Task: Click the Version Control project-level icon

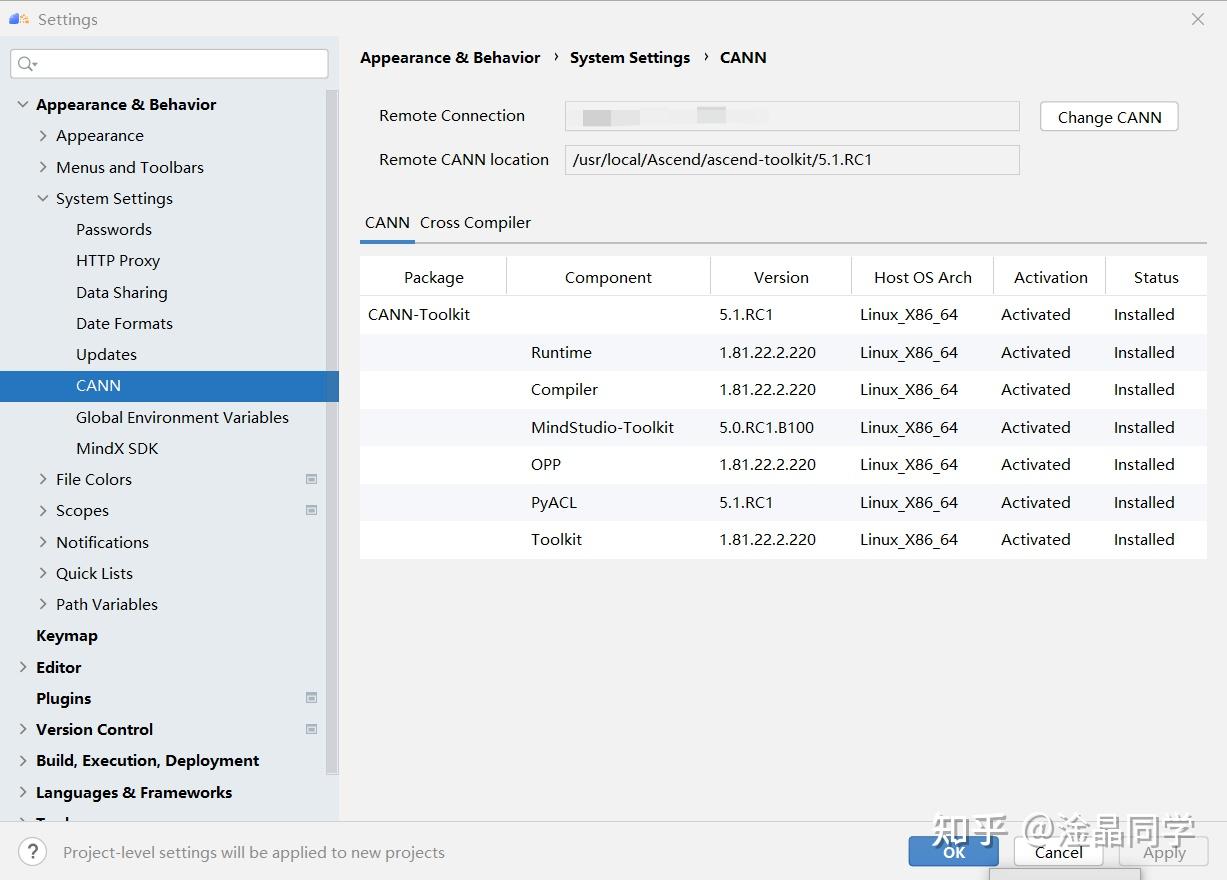Action: click(x=312, y=729)
